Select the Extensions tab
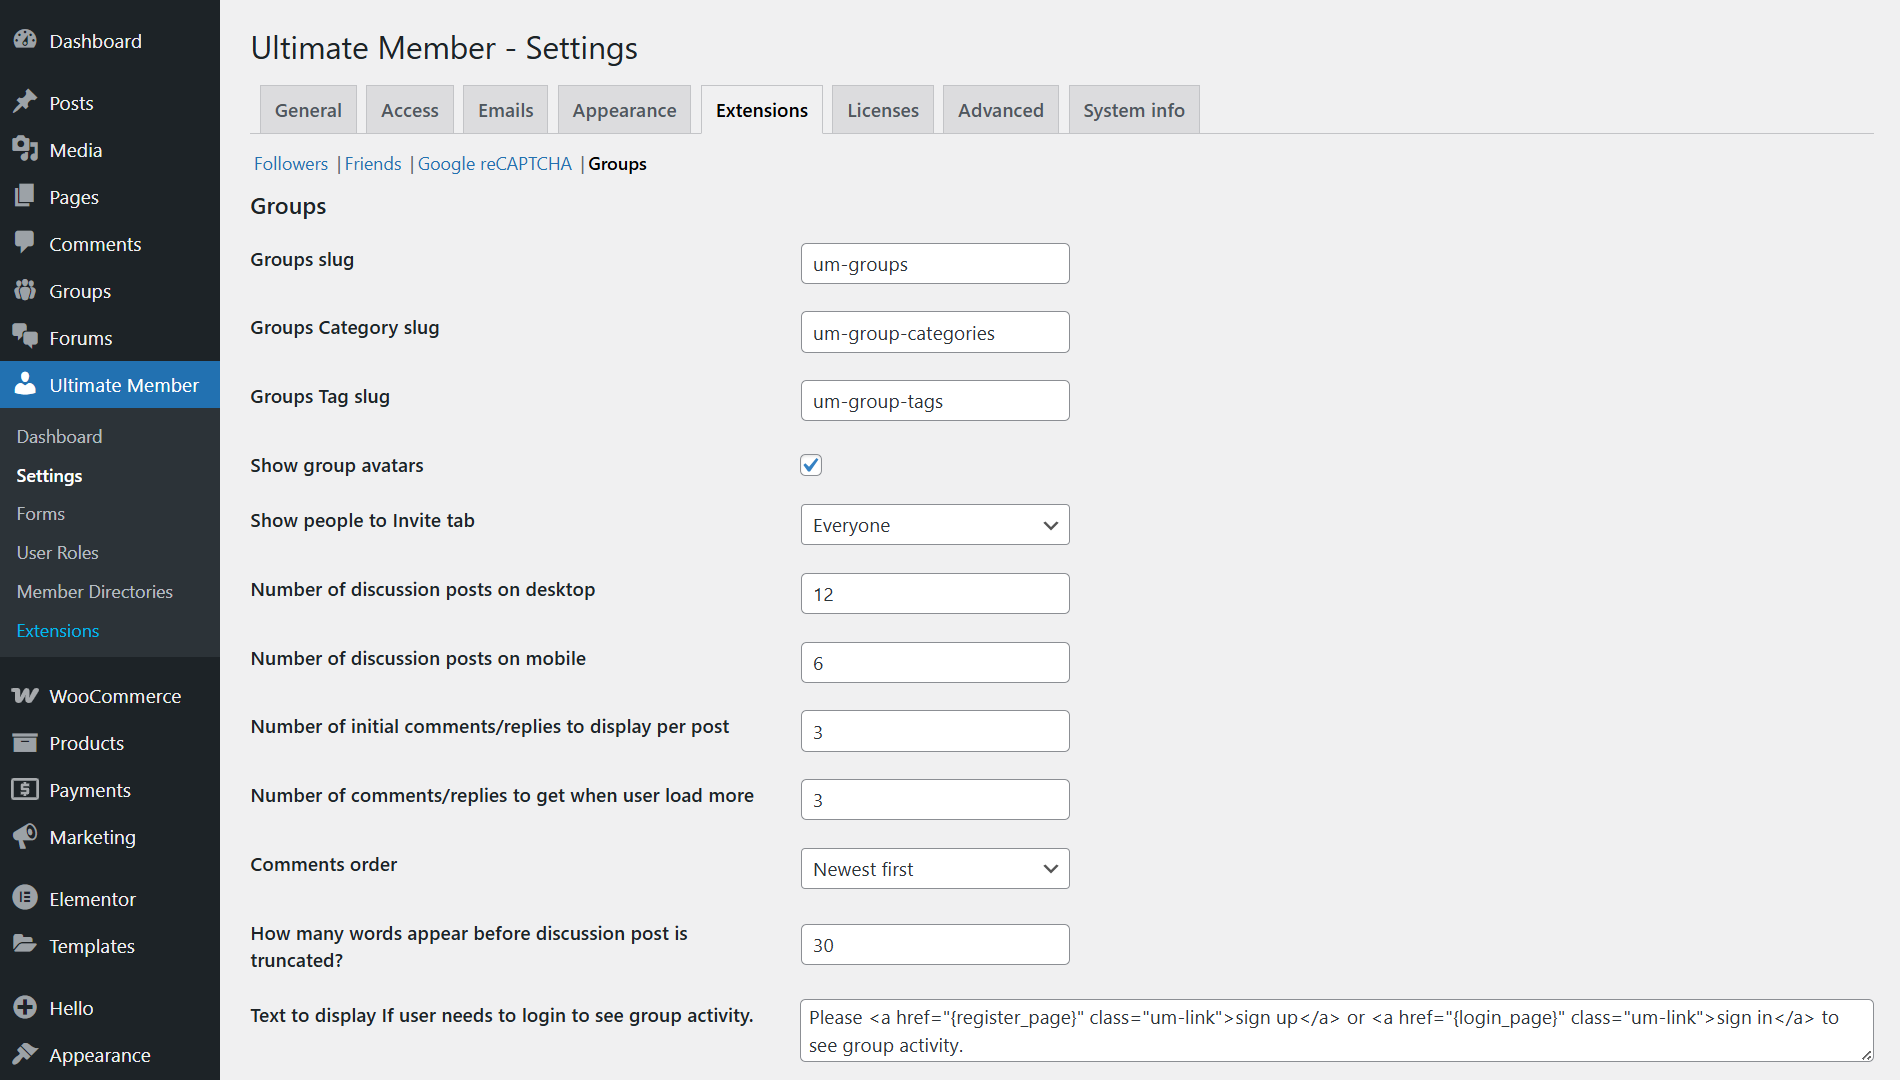The image size is (1900, 1080). pos(762,110)
